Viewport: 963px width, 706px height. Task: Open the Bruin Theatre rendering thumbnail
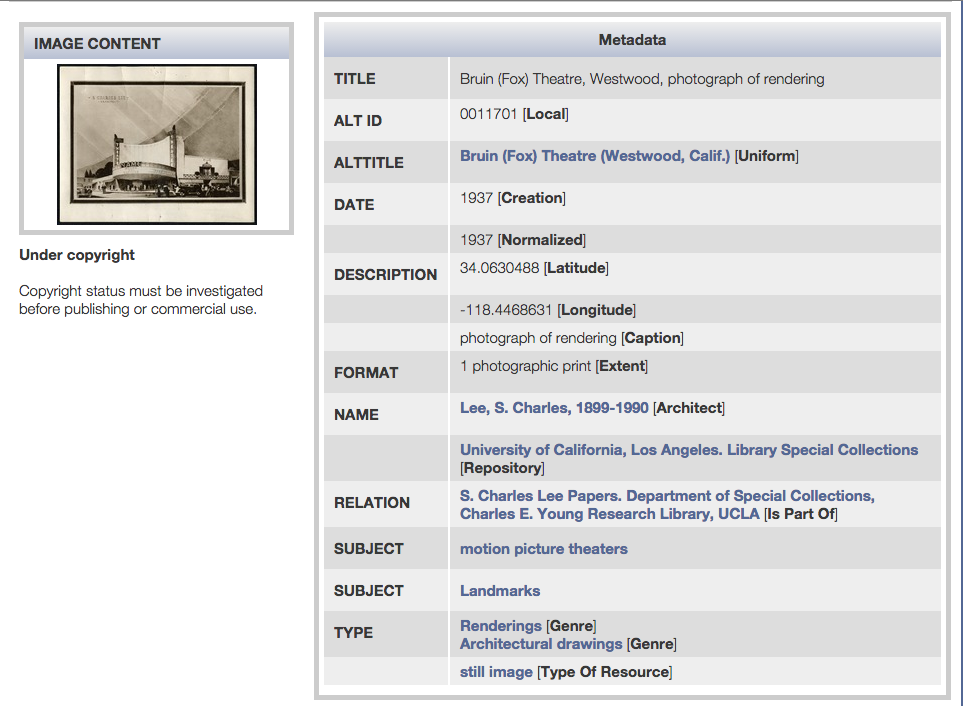click(x=157, y=144)
